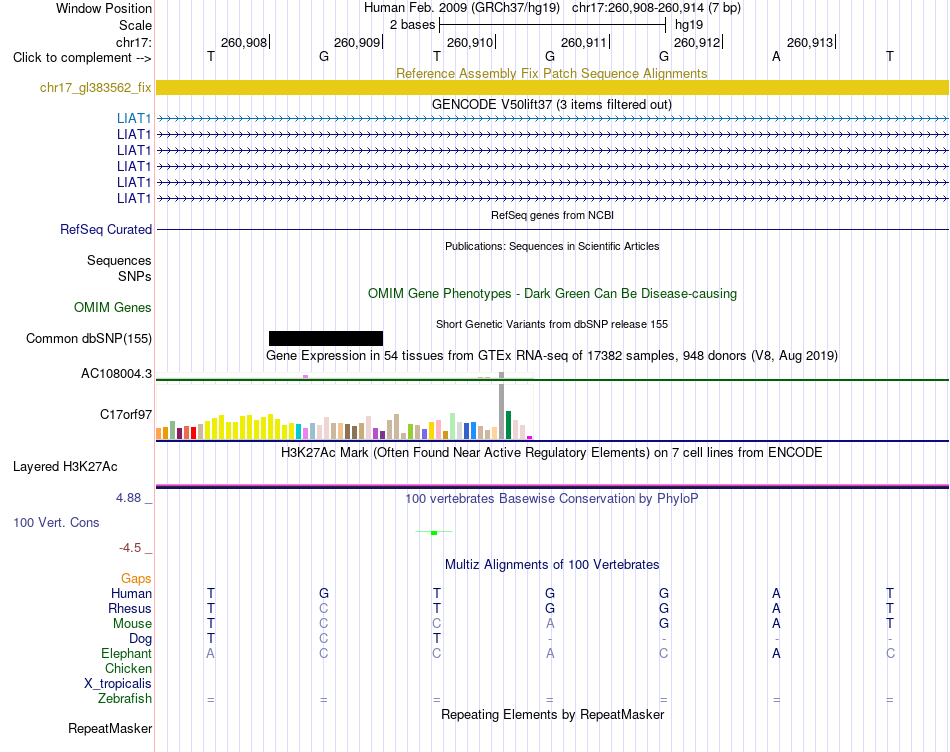Select the Rhesus species label
Screen dimensions: 950x752
click(130, 608)
